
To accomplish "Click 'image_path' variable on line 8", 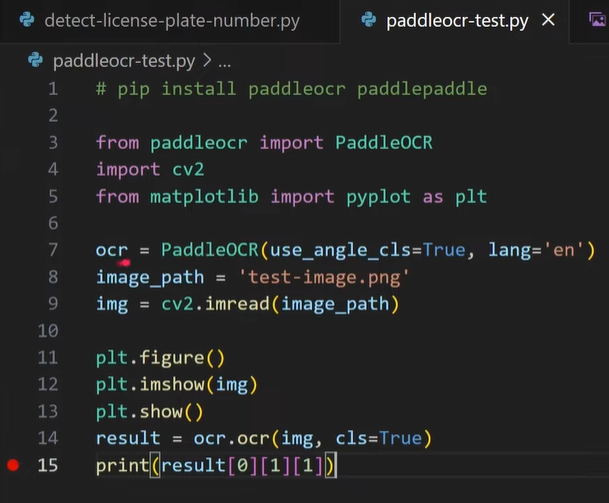I will 150,278.
